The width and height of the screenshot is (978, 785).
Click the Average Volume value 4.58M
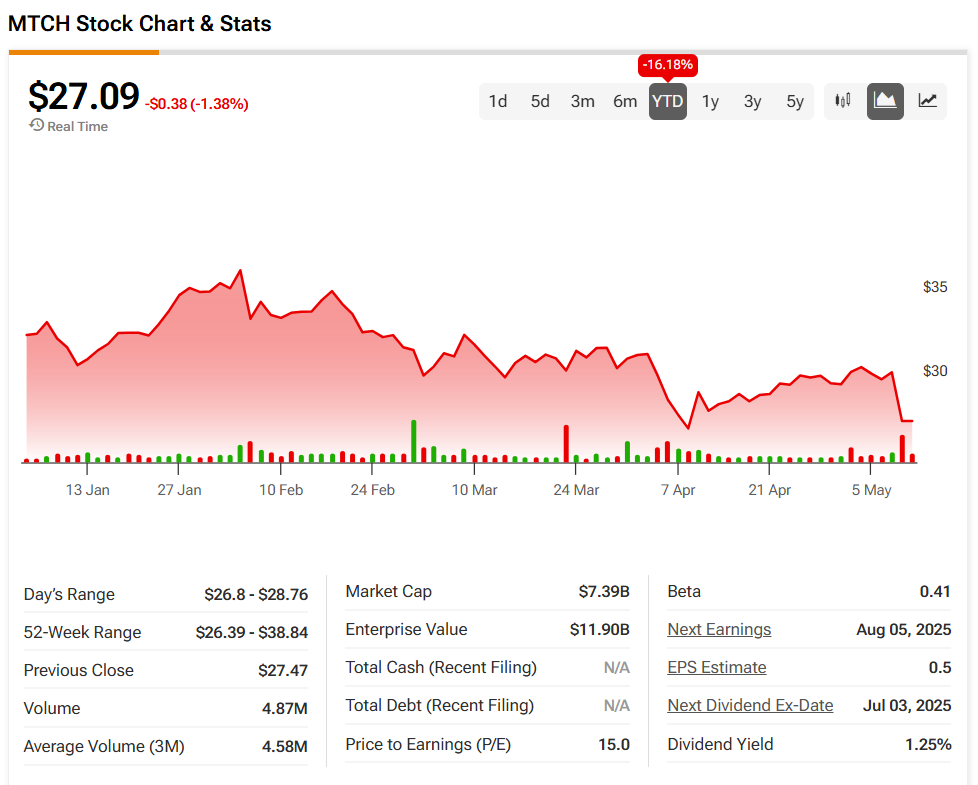click(x=285, y=747)
